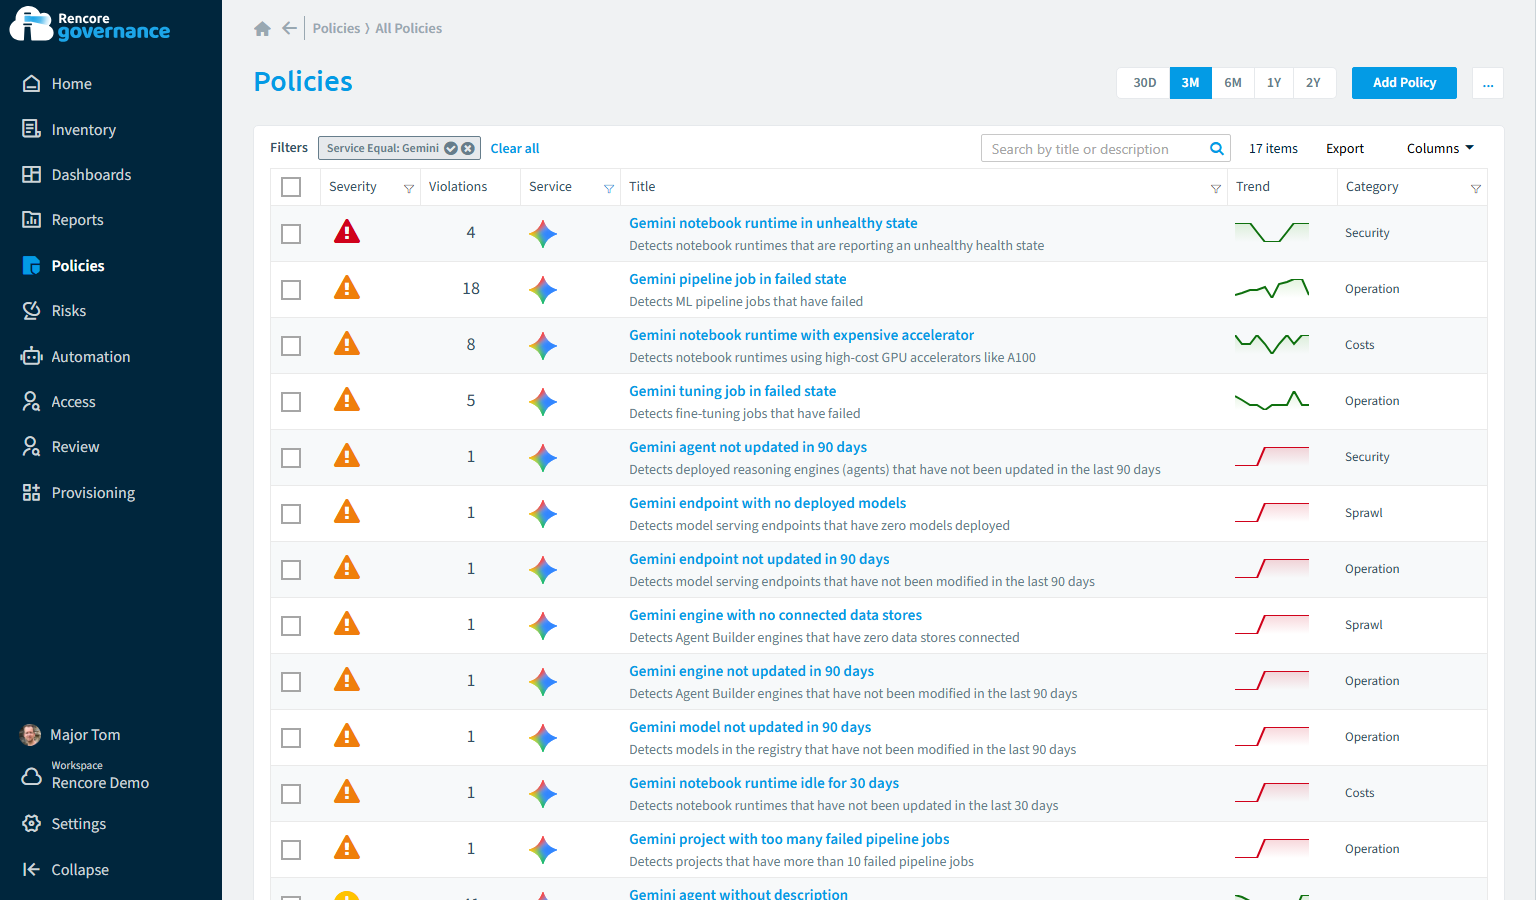Open Gemini project with too many failed pipeline jobs

pos(789,839)
